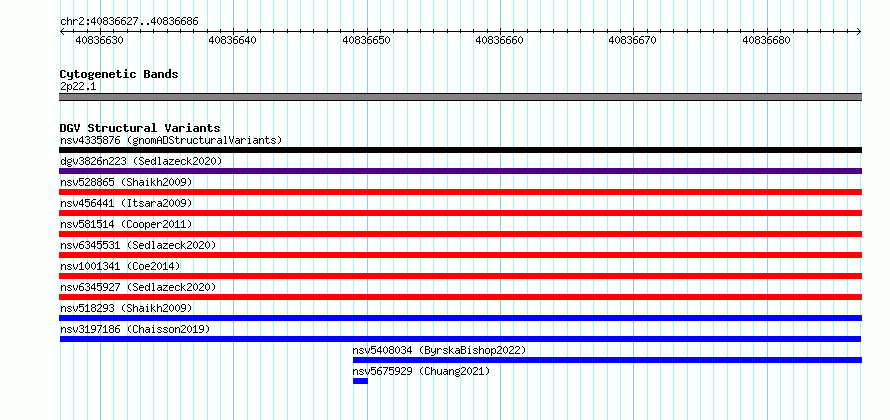890x420 pixels.
Task: Open nsv5408034 ByrskaBishop2022 label
Action: click(x=439, y=350)
